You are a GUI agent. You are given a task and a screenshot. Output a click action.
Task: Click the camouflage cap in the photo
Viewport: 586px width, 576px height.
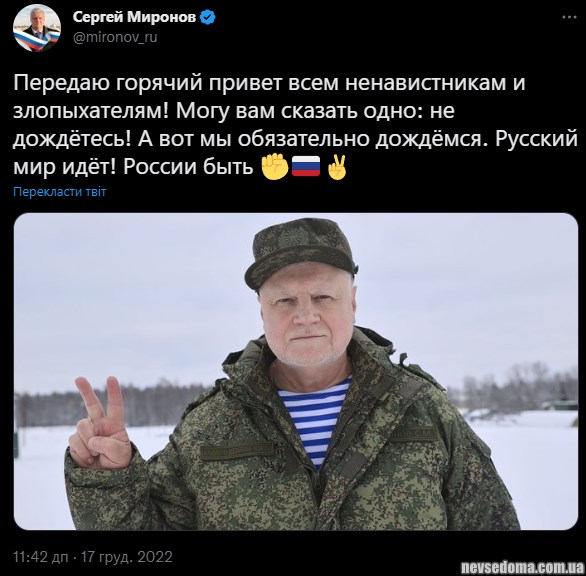[x=301, y=251]
